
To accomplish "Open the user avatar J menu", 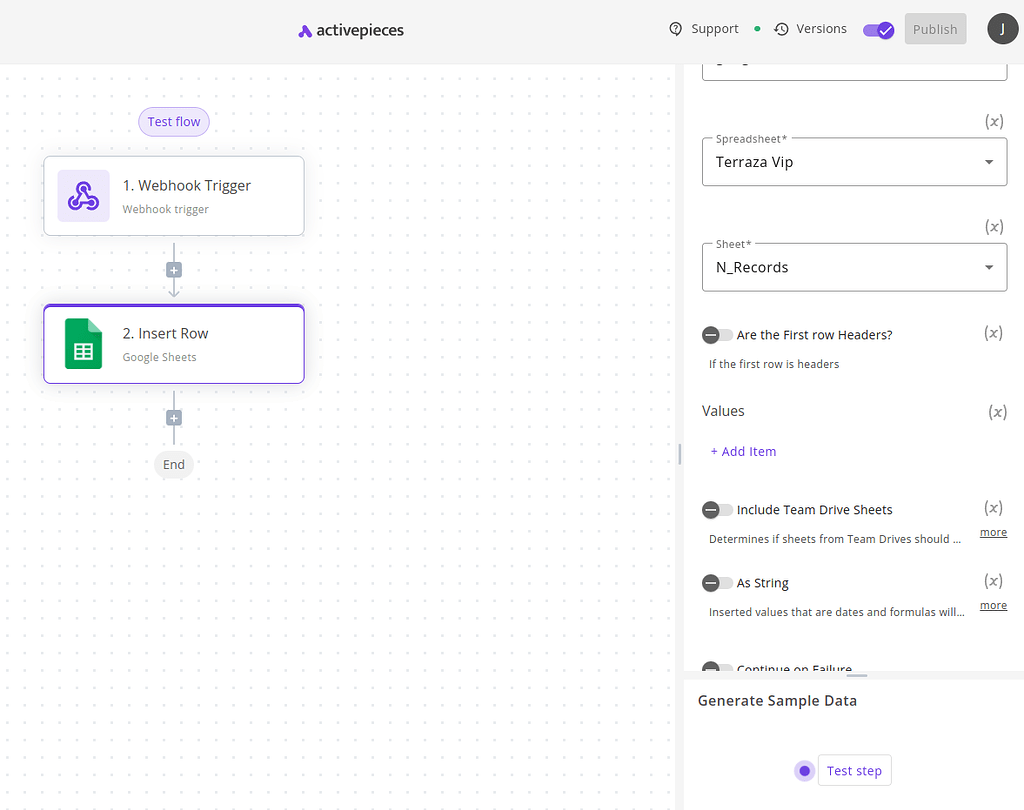I will 1002,29.
